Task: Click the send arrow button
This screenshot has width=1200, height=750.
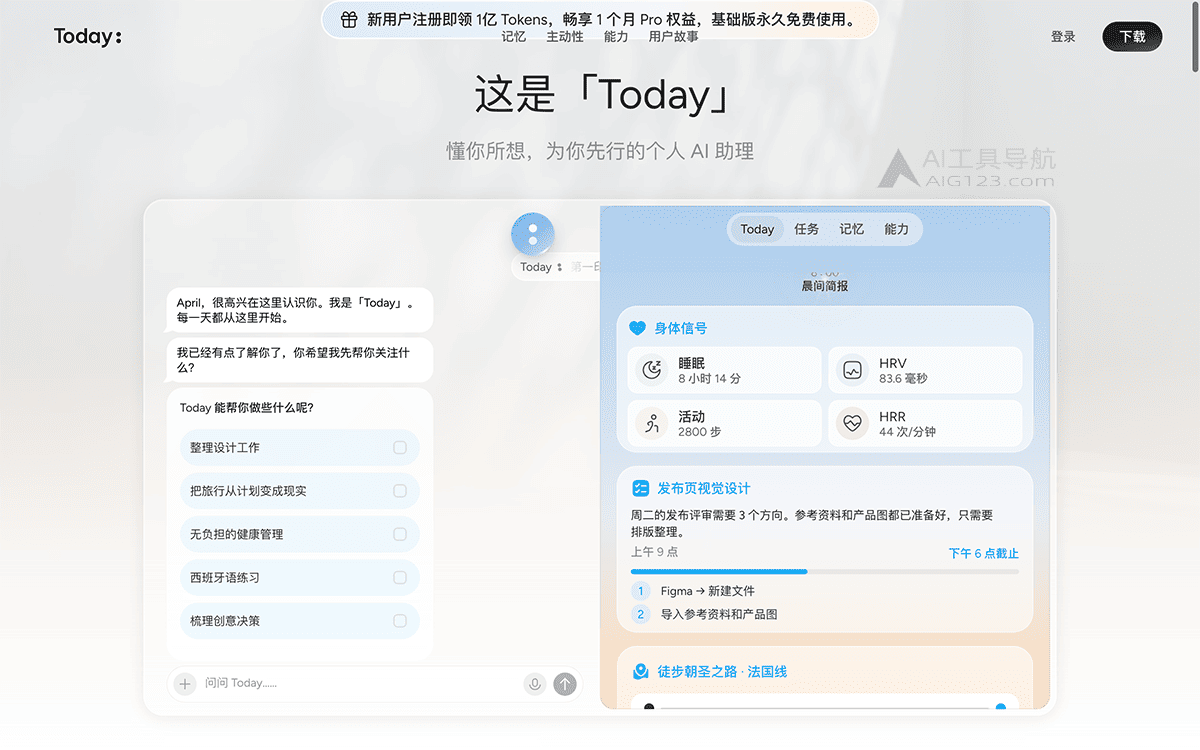Action: coord(565,684)
